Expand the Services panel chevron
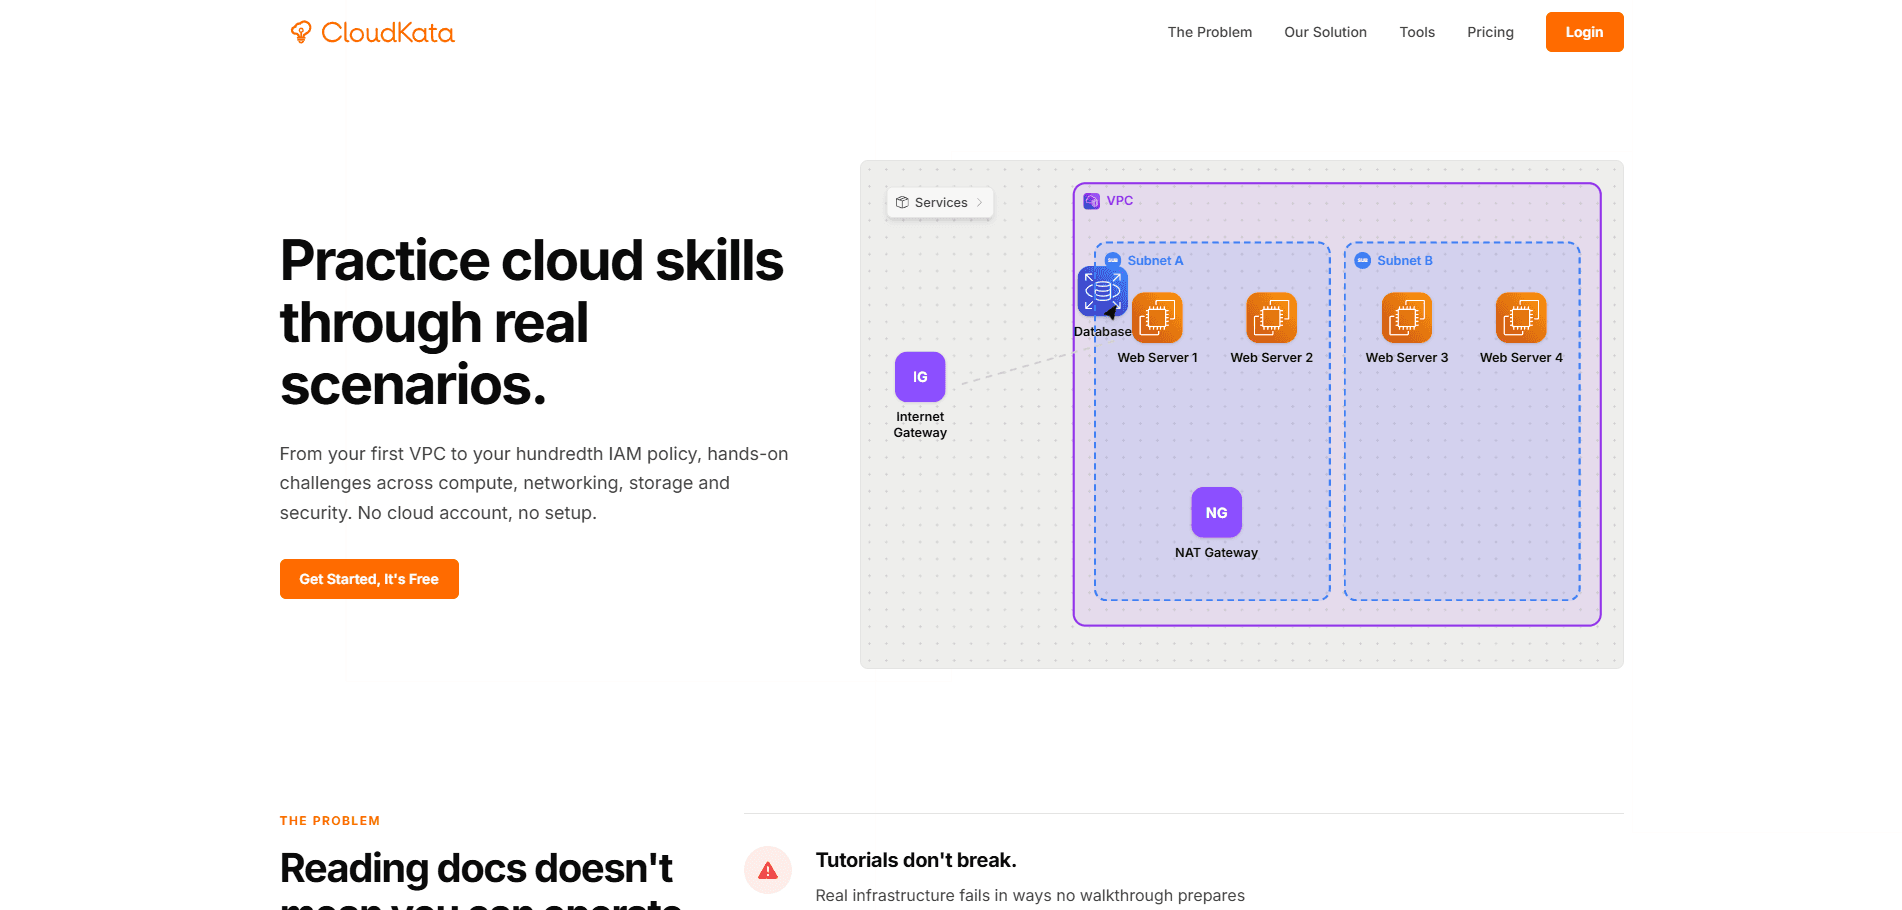1902x910 pixels. 979,202
